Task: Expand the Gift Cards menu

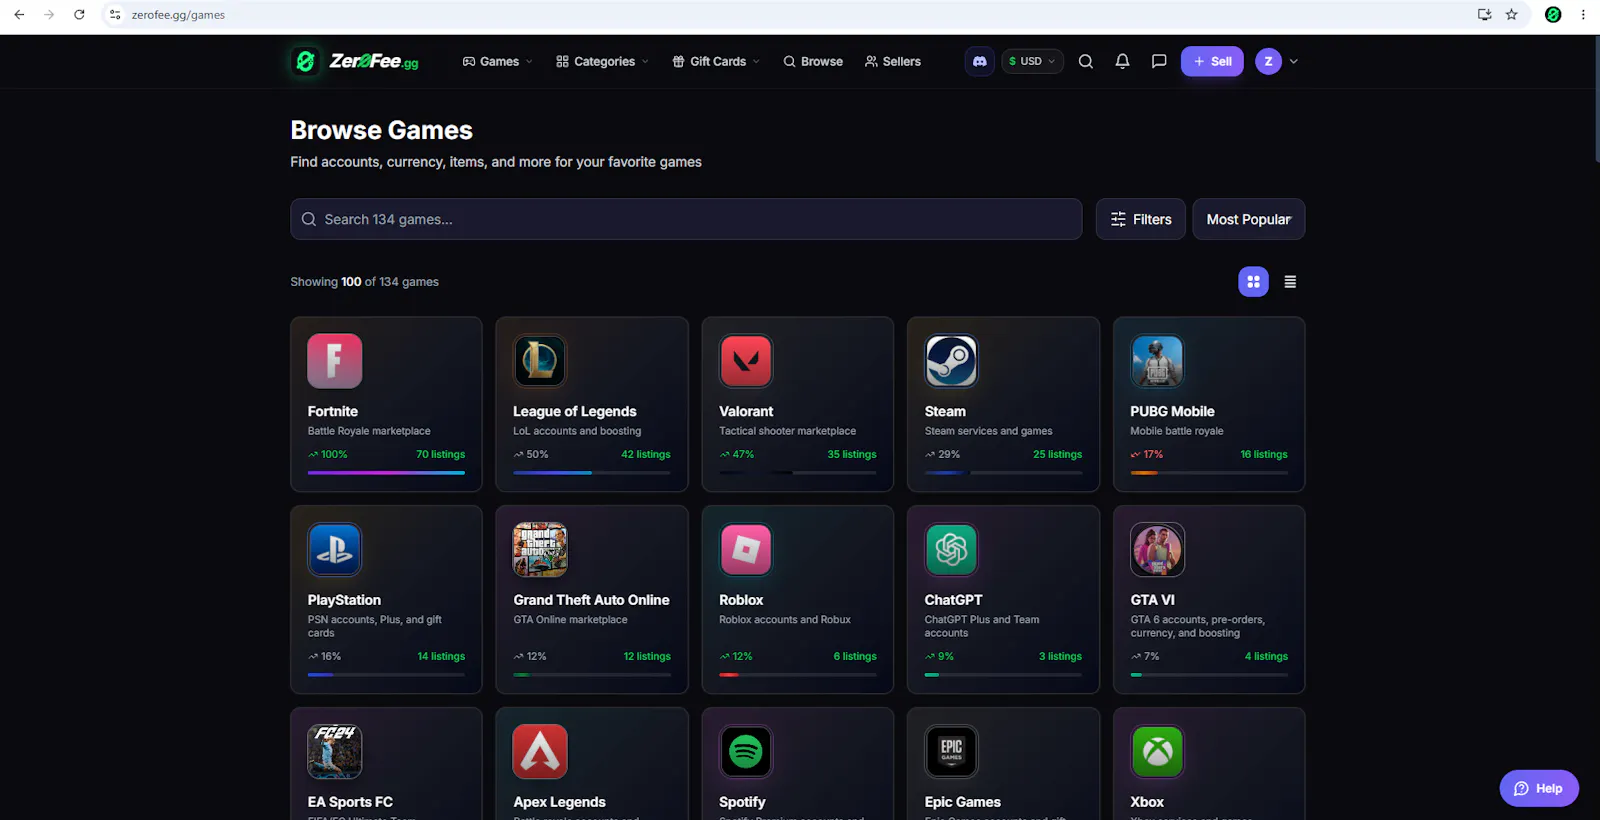Action: coord(716,61)
